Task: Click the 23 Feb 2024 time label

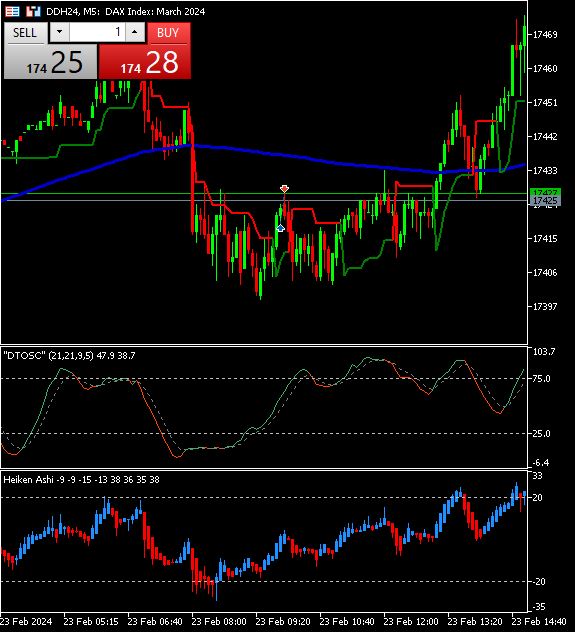Action: [26, 622]
